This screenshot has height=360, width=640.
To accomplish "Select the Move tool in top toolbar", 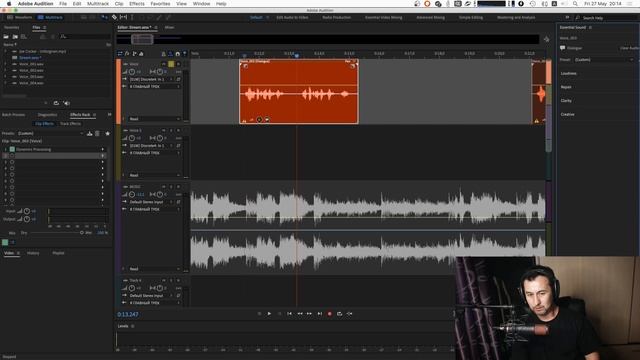I will [104, 18].
